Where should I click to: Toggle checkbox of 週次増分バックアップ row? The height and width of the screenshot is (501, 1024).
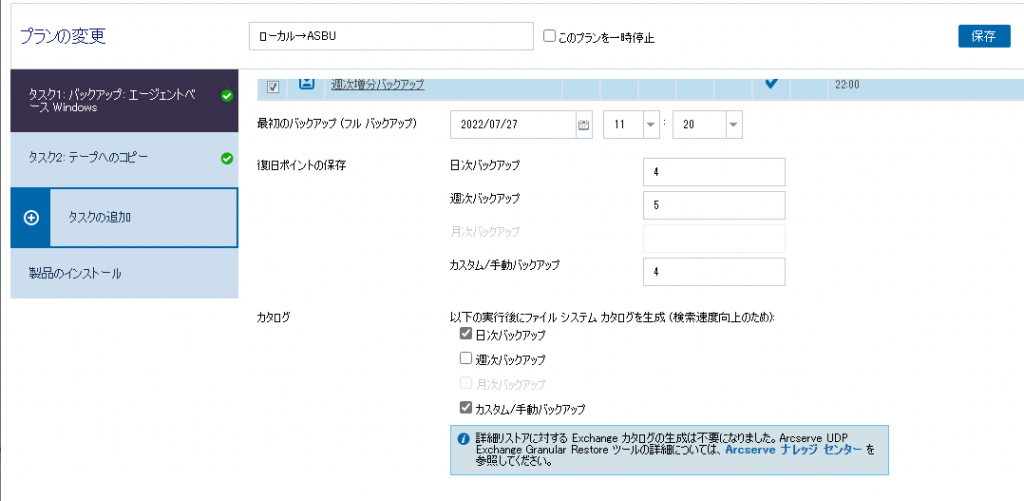[274, 86]
